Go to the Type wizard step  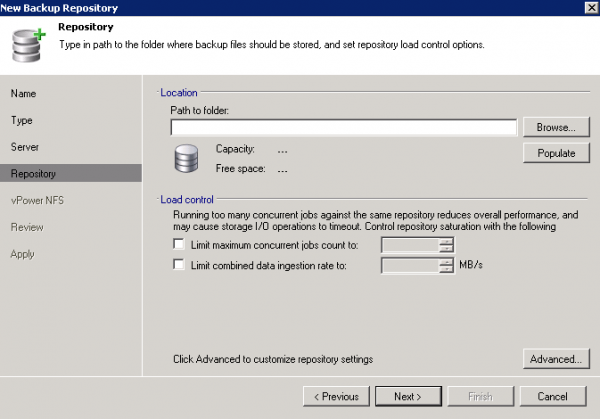(22, 120)
